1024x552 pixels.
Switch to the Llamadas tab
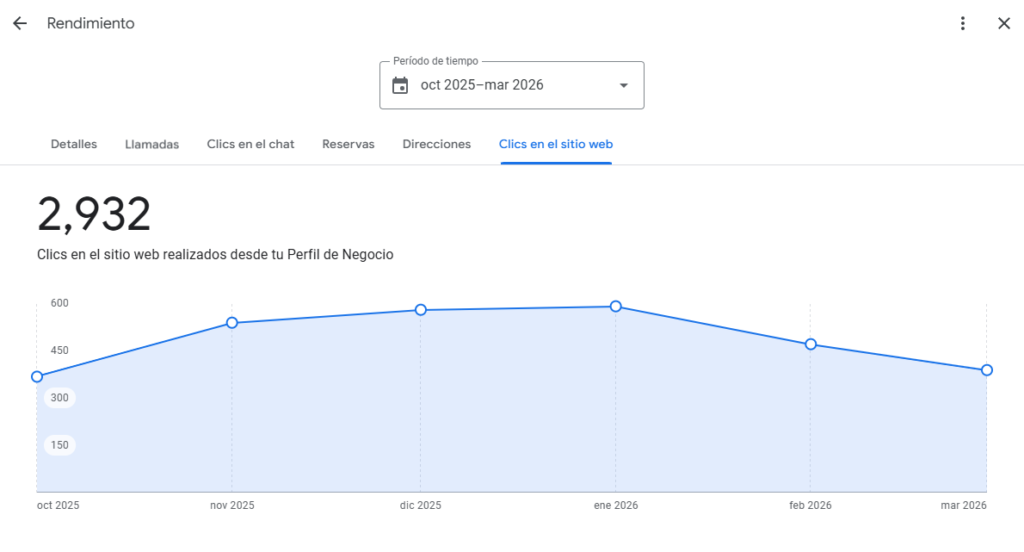coord(152,144)
